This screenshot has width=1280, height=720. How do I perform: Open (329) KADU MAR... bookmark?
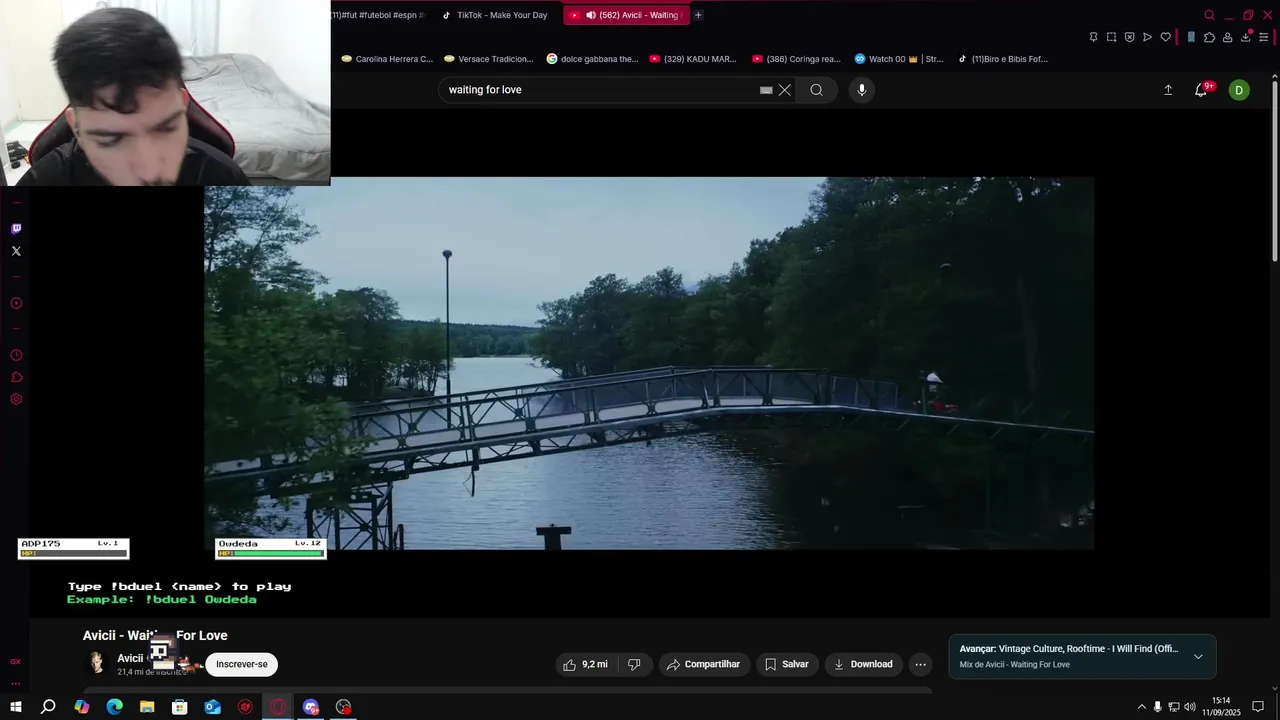[693, 59]
